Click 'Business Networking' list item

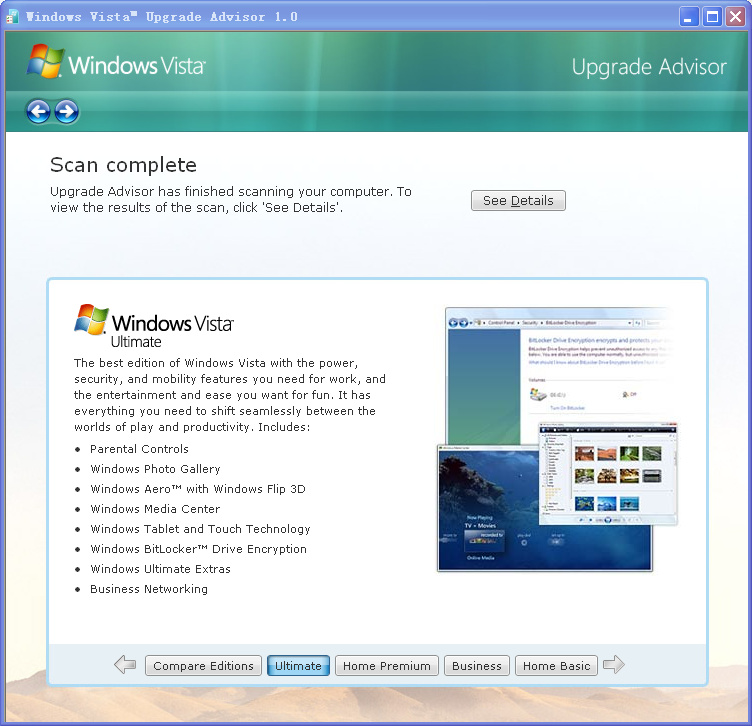pos(149,589)
